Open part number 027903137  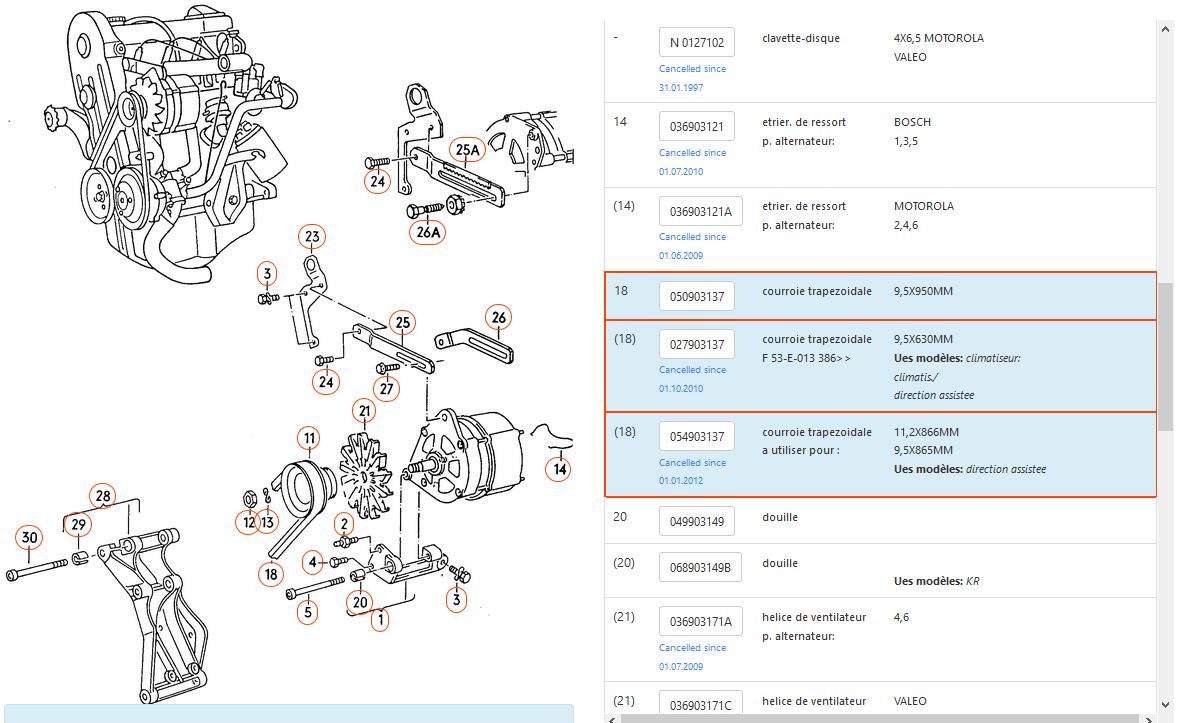click(x=697, y=345)
